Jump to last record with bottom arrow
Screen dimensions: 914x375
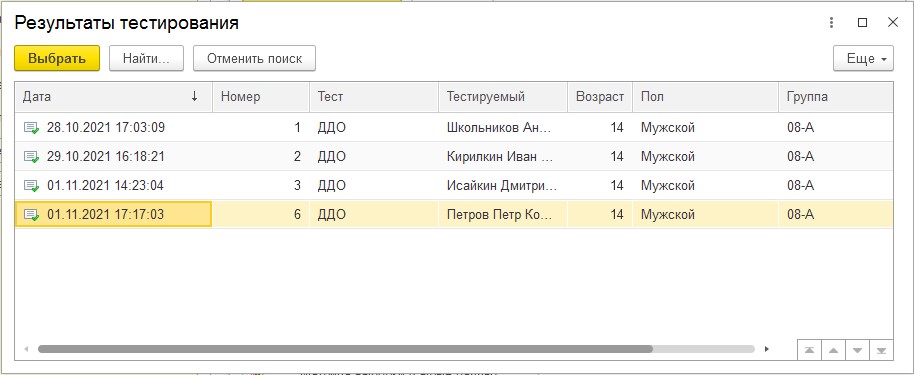coord(881,350)
